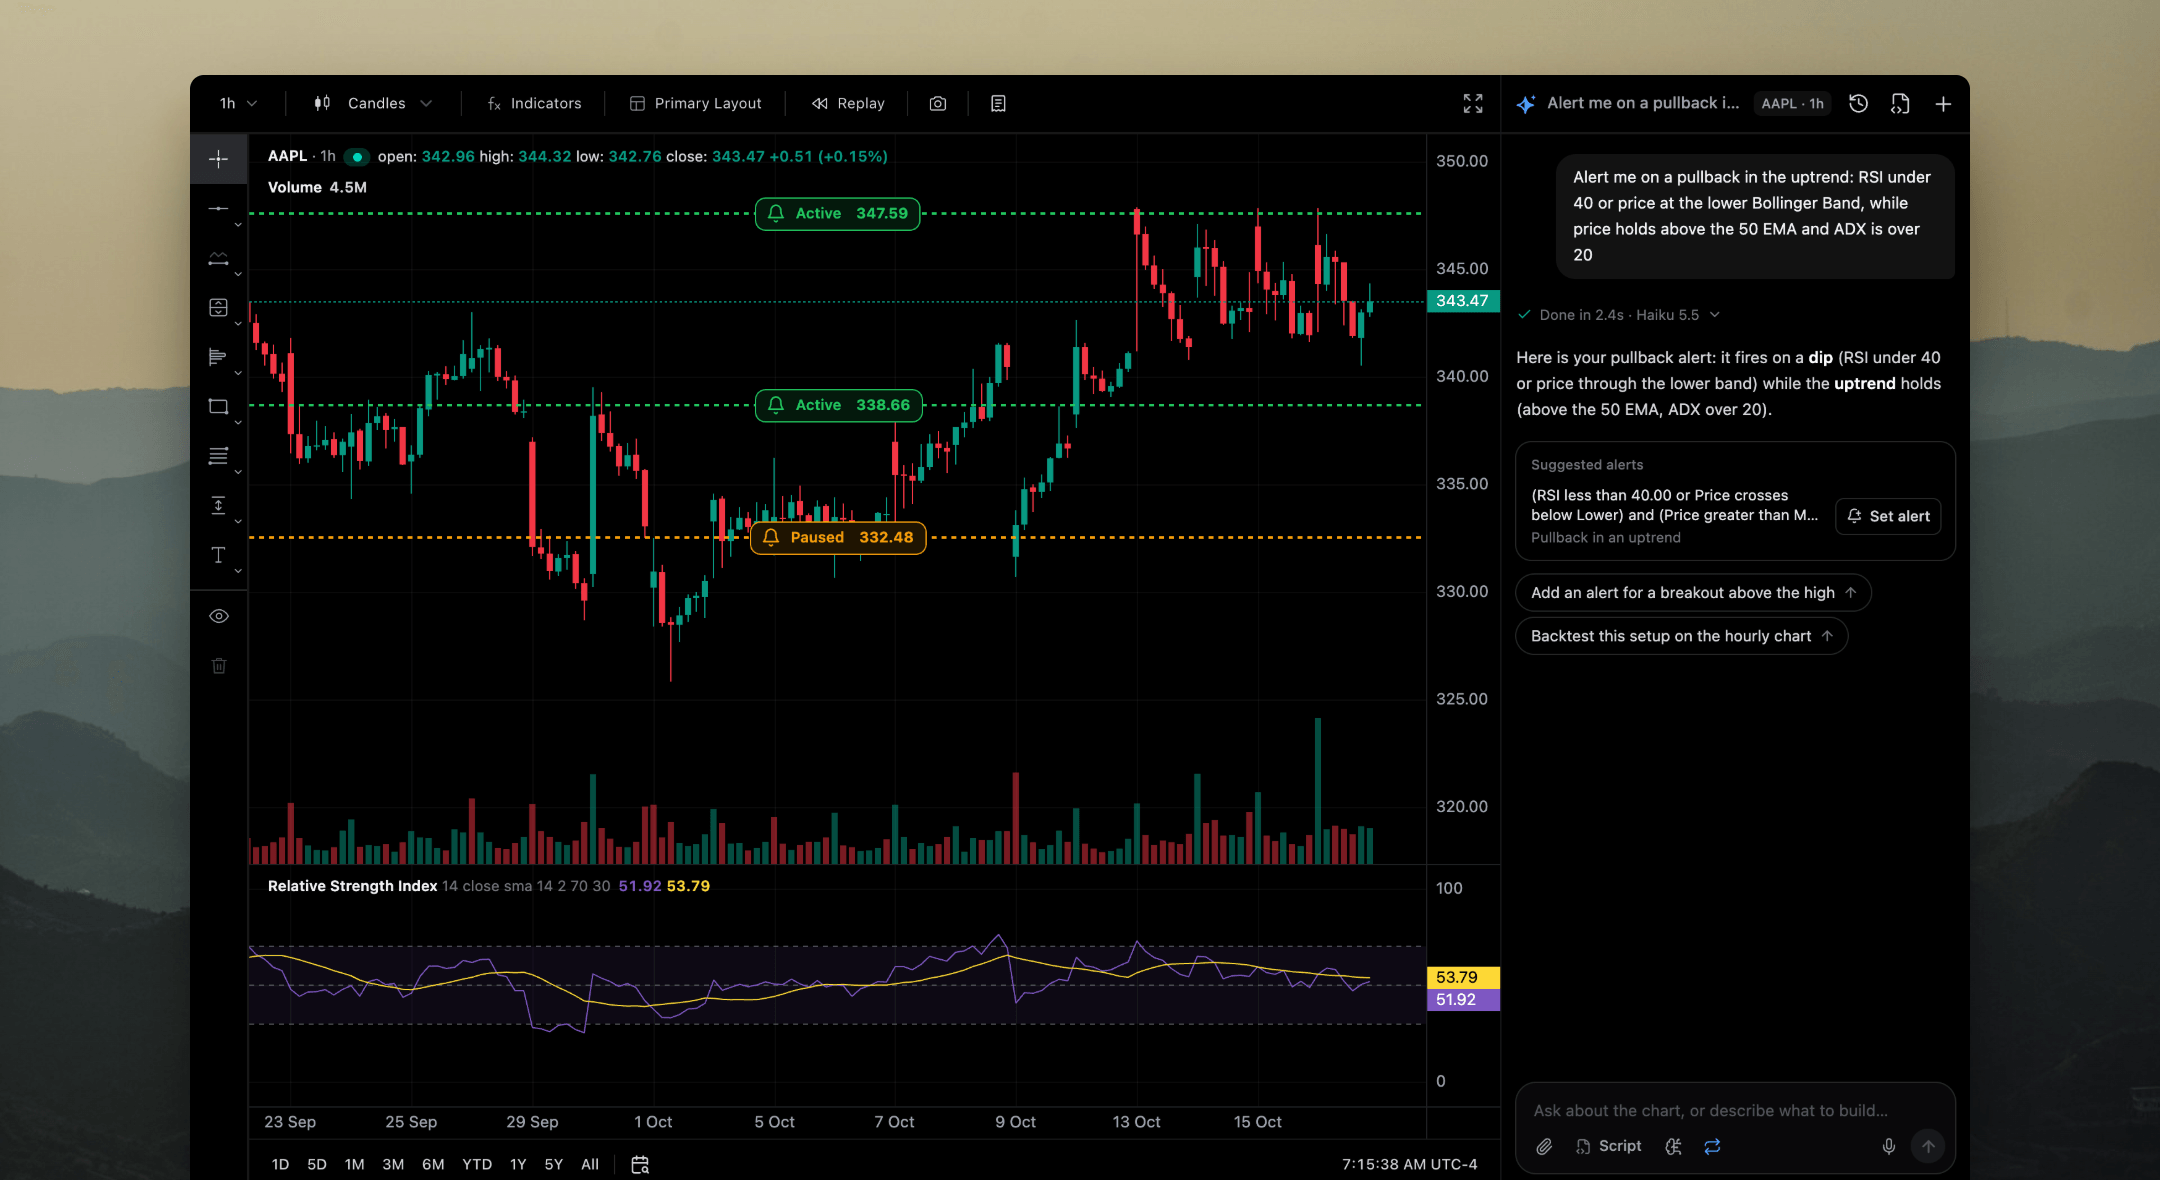The height and width of the screenshot is (1180, 2160).
Task: Open the Candles chart type dropdown
Action: pyautogui.click(x=373, y=103)
